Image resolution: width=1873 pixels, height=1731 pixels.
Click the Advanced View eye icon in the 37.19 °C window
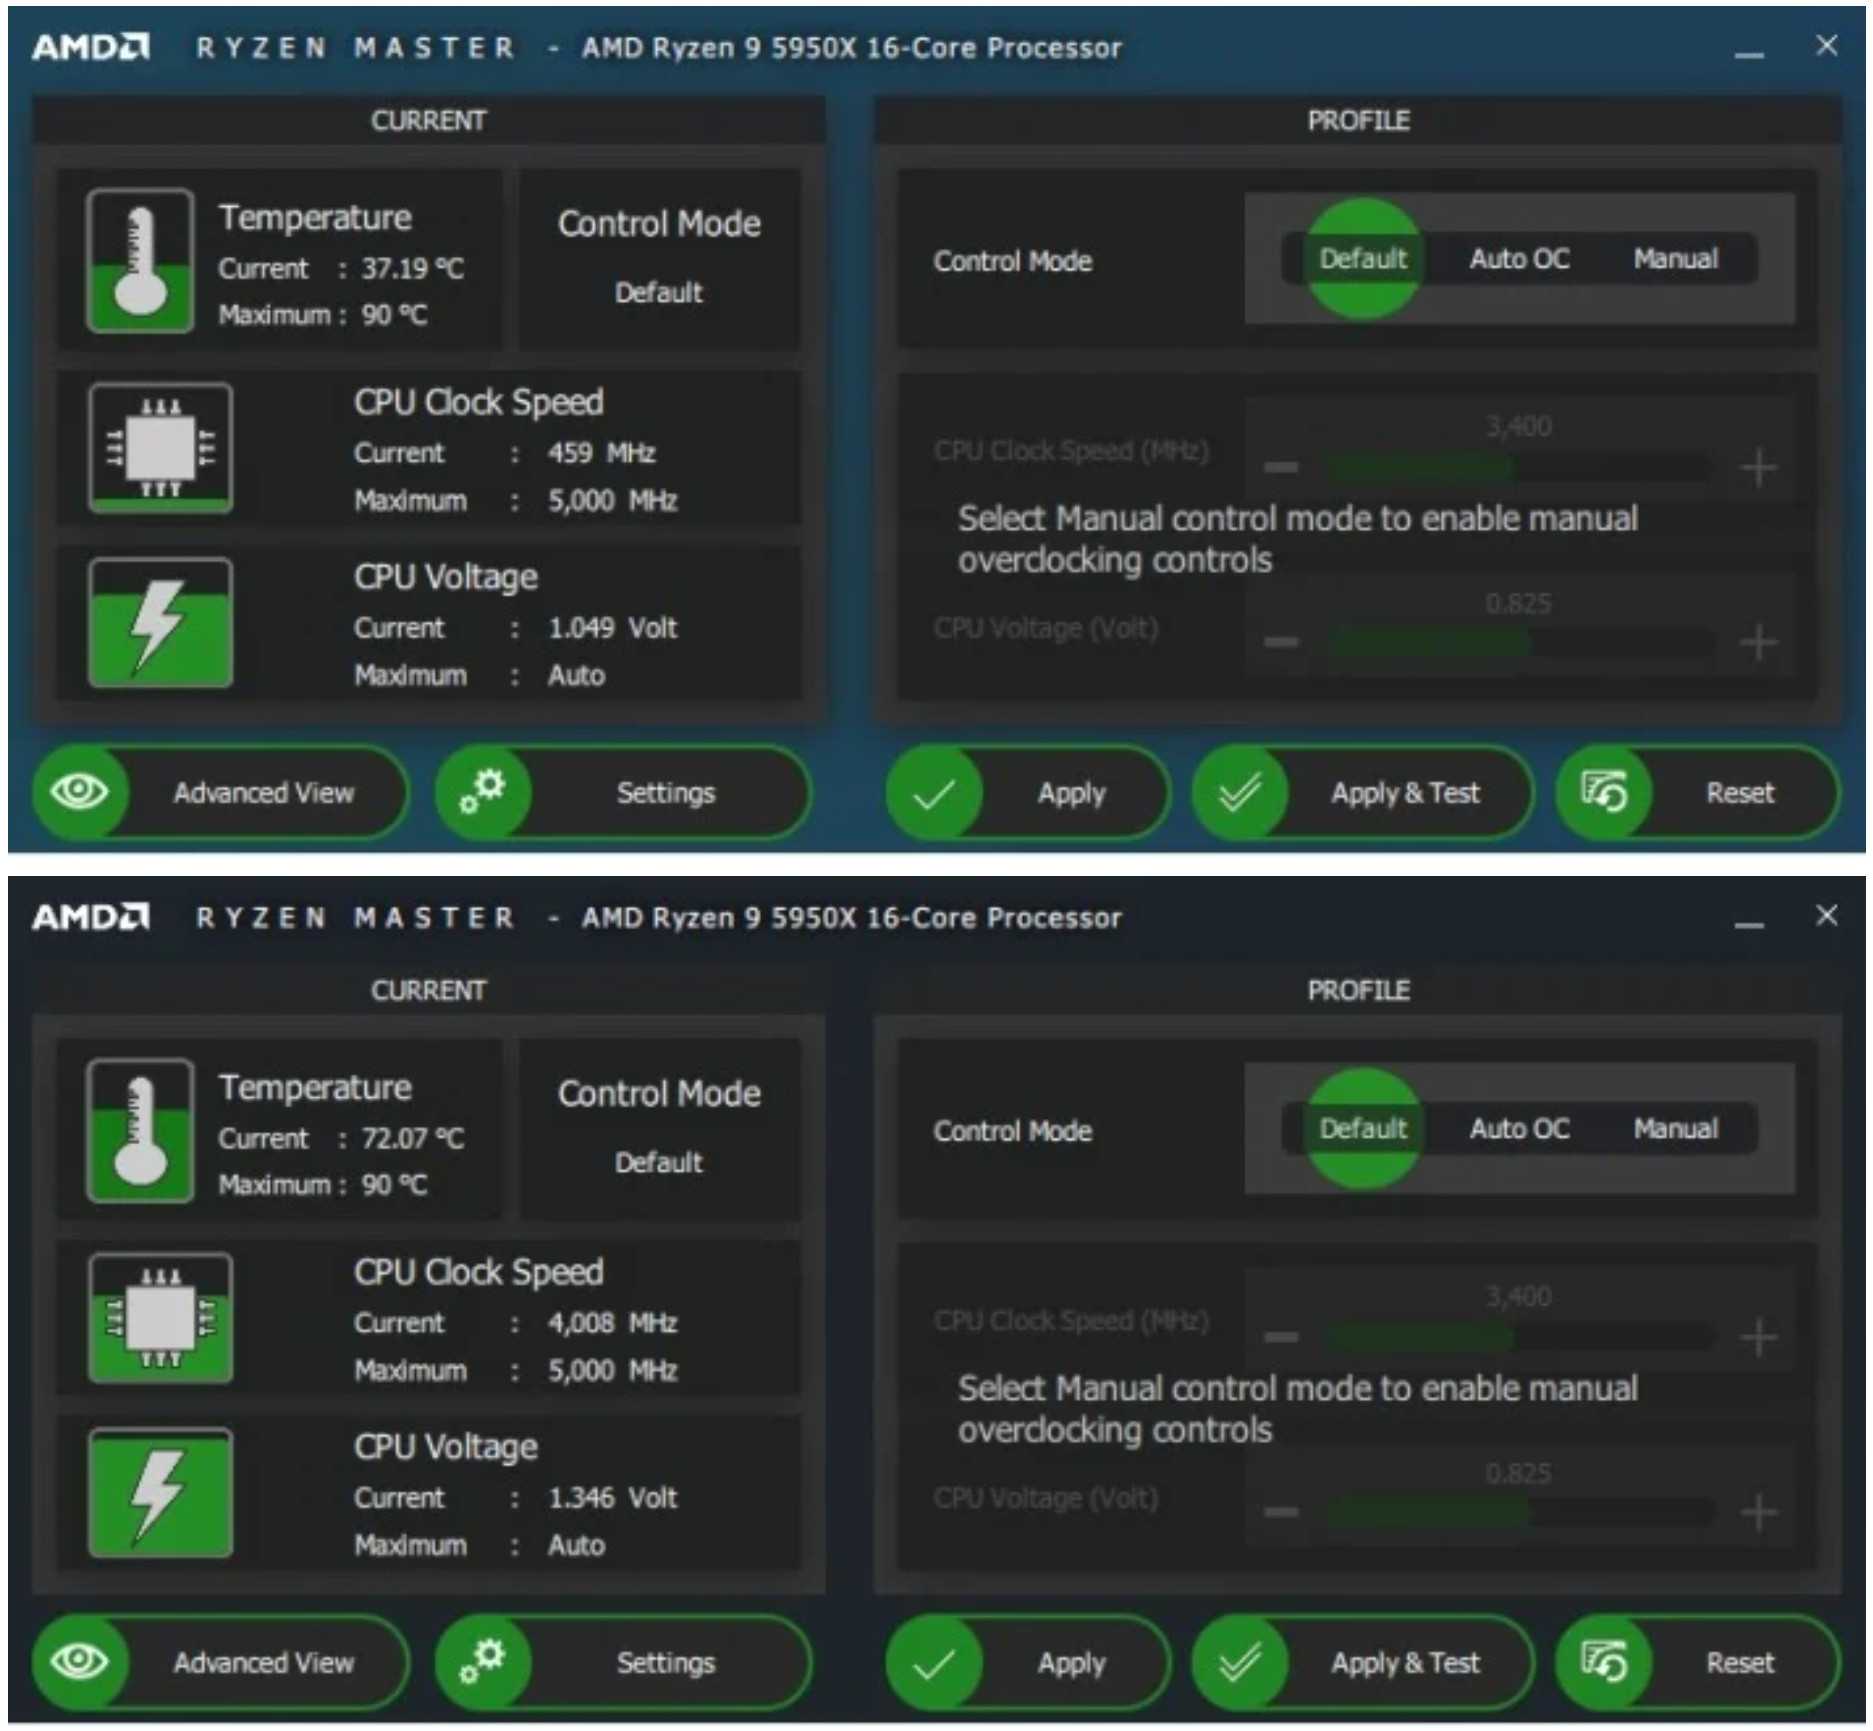click(x=80, y=792)
